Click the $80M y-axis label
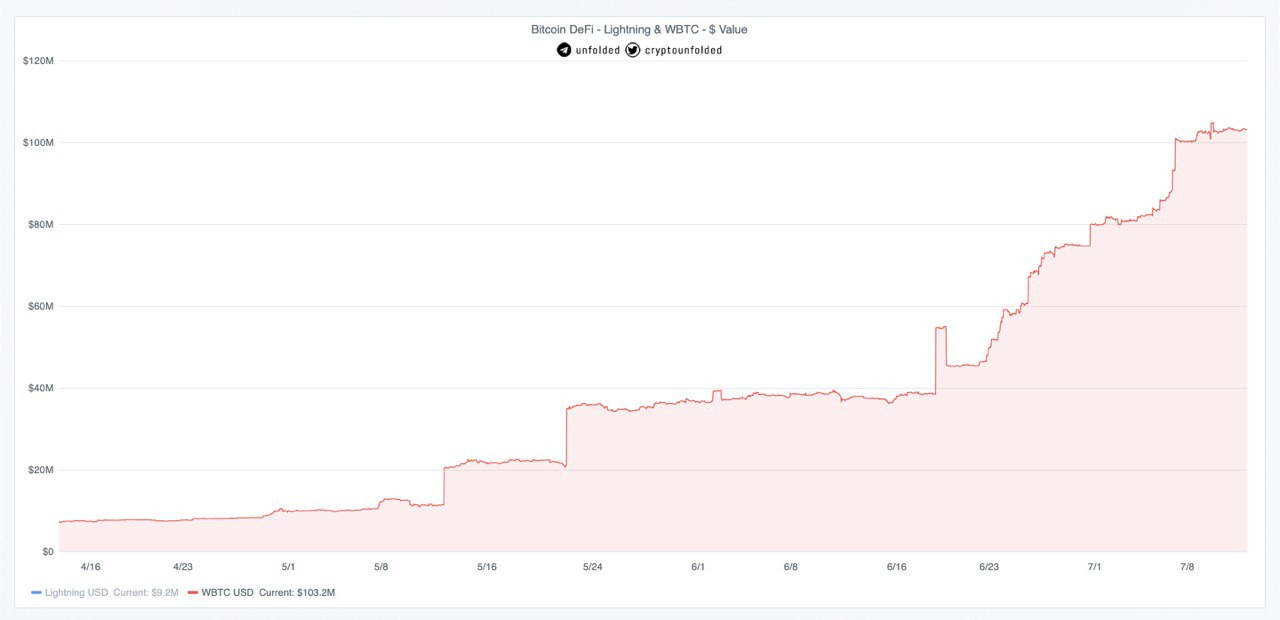The image size is (1280, 620). coord(40,225)
